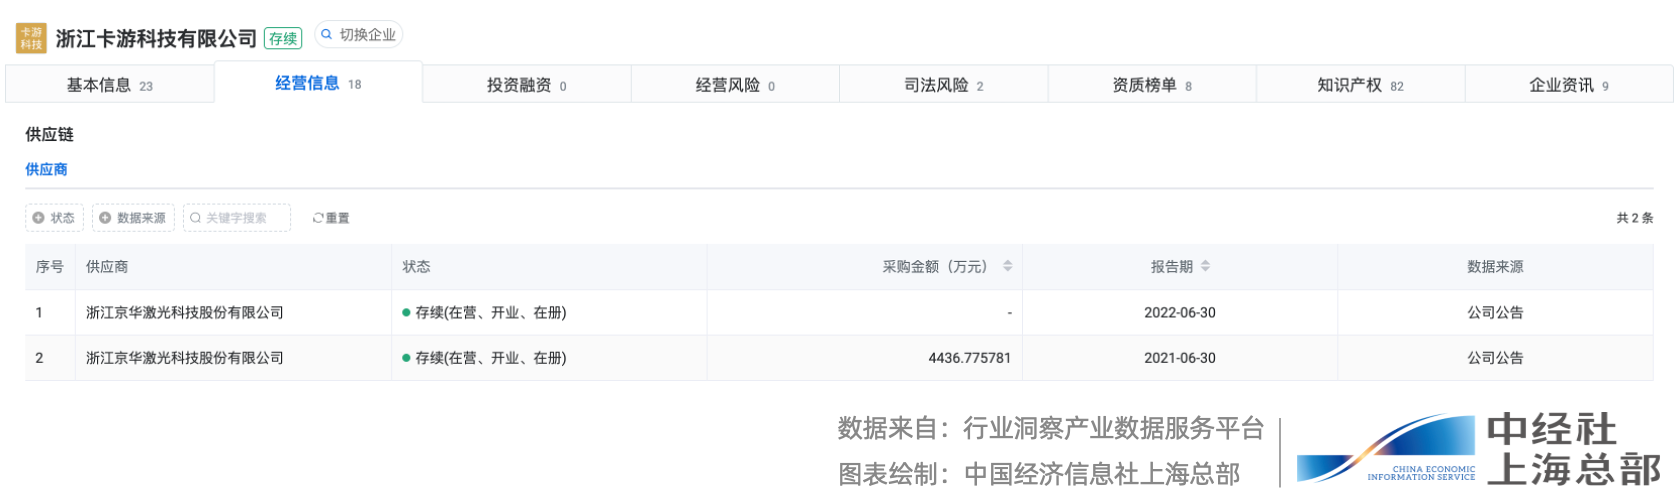Image resolution: width=1676 pixels, height=498 pixels.
Task: Select the 供应商 sub-tab under 供应链
Action: pos(46,169)
